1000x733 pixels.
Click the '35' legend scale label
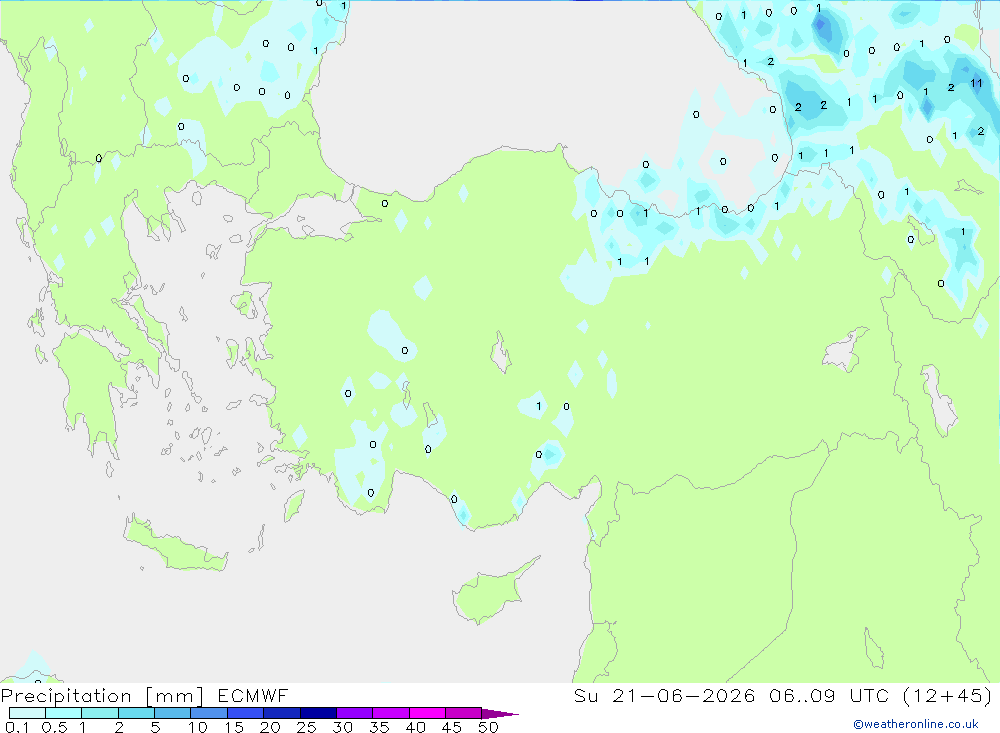click(379, 727)
